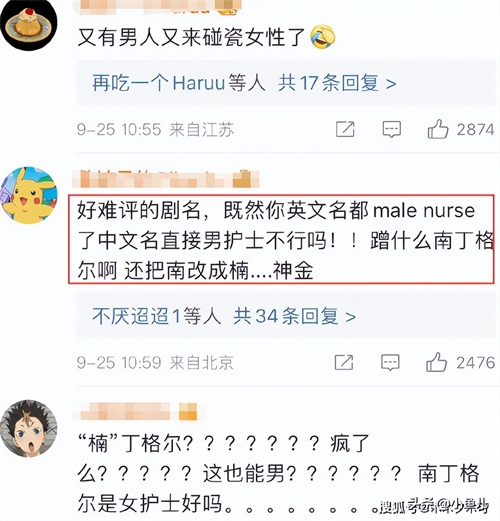
Task: View the pudding dessert avatar profile
Action: [x=28, y=23]
